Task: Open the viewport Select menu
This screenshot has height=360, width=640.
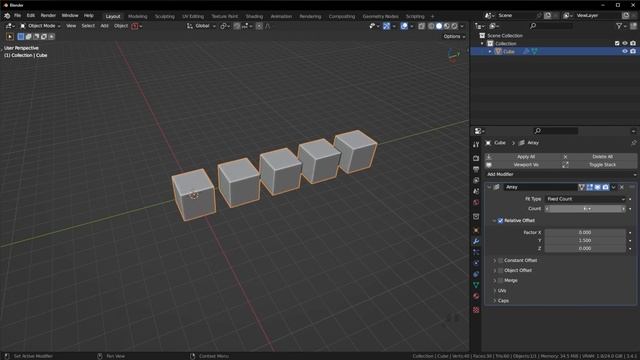Action: point(88,26)
